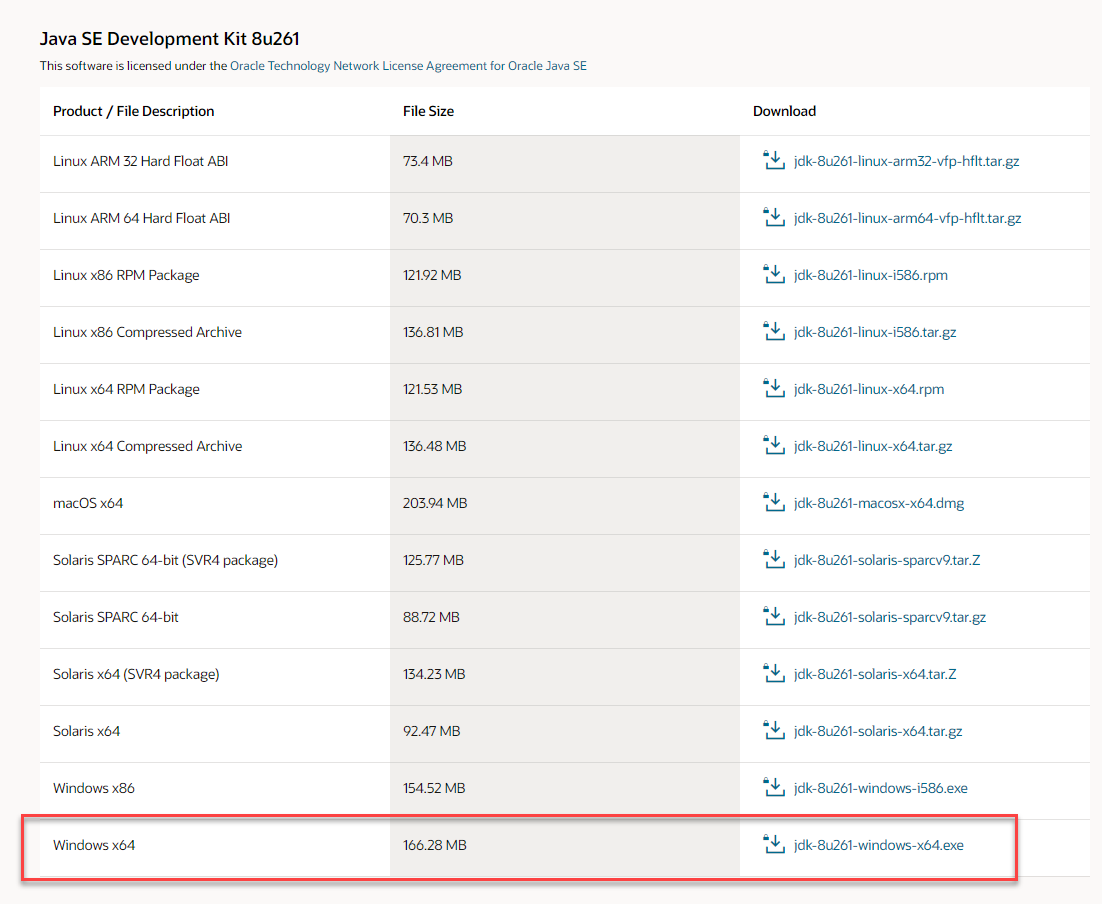The height and width of the screenshot is (904, 1102).
Task: Click download icon for linux-i586.tar.gz
Action: [774, 331]
